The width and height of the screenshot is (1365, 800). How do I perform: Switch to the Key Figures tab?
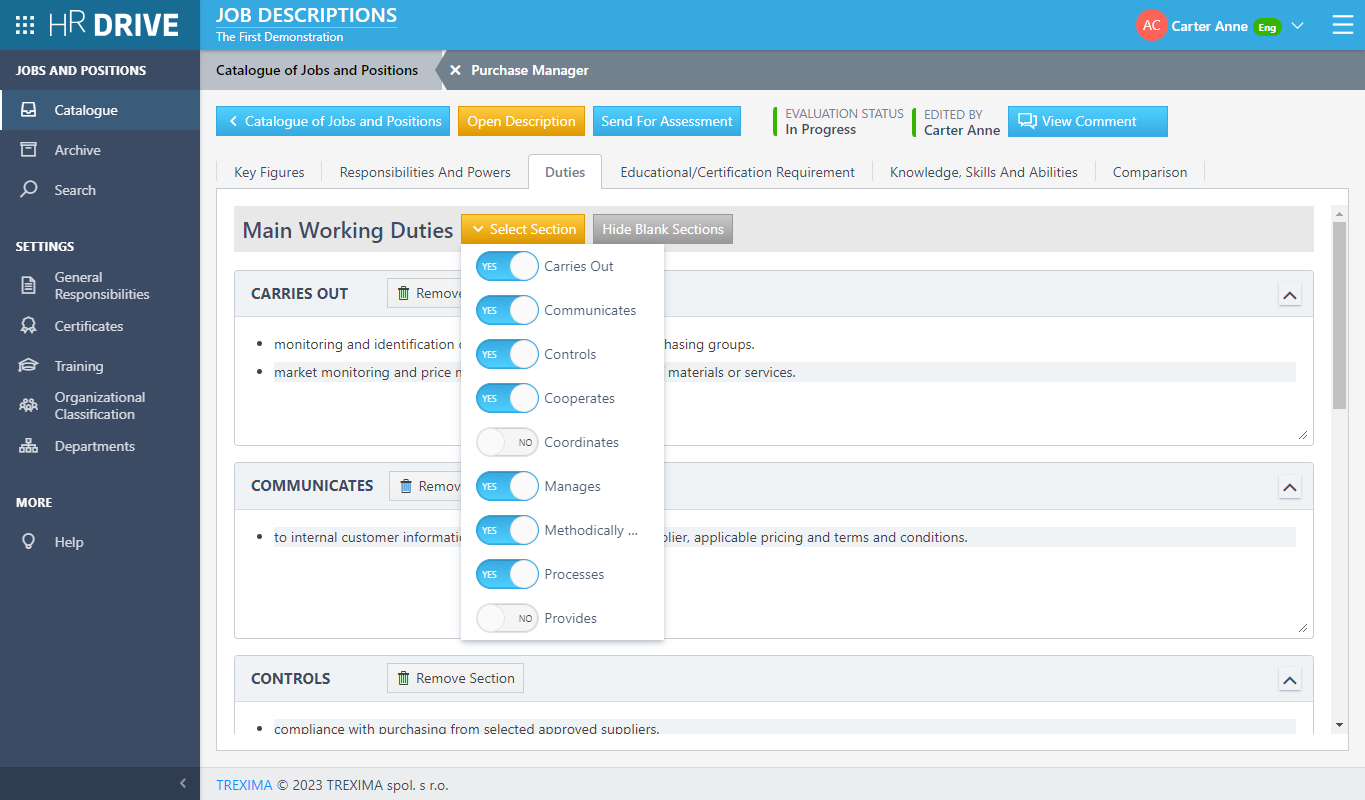tap(269, 172)
